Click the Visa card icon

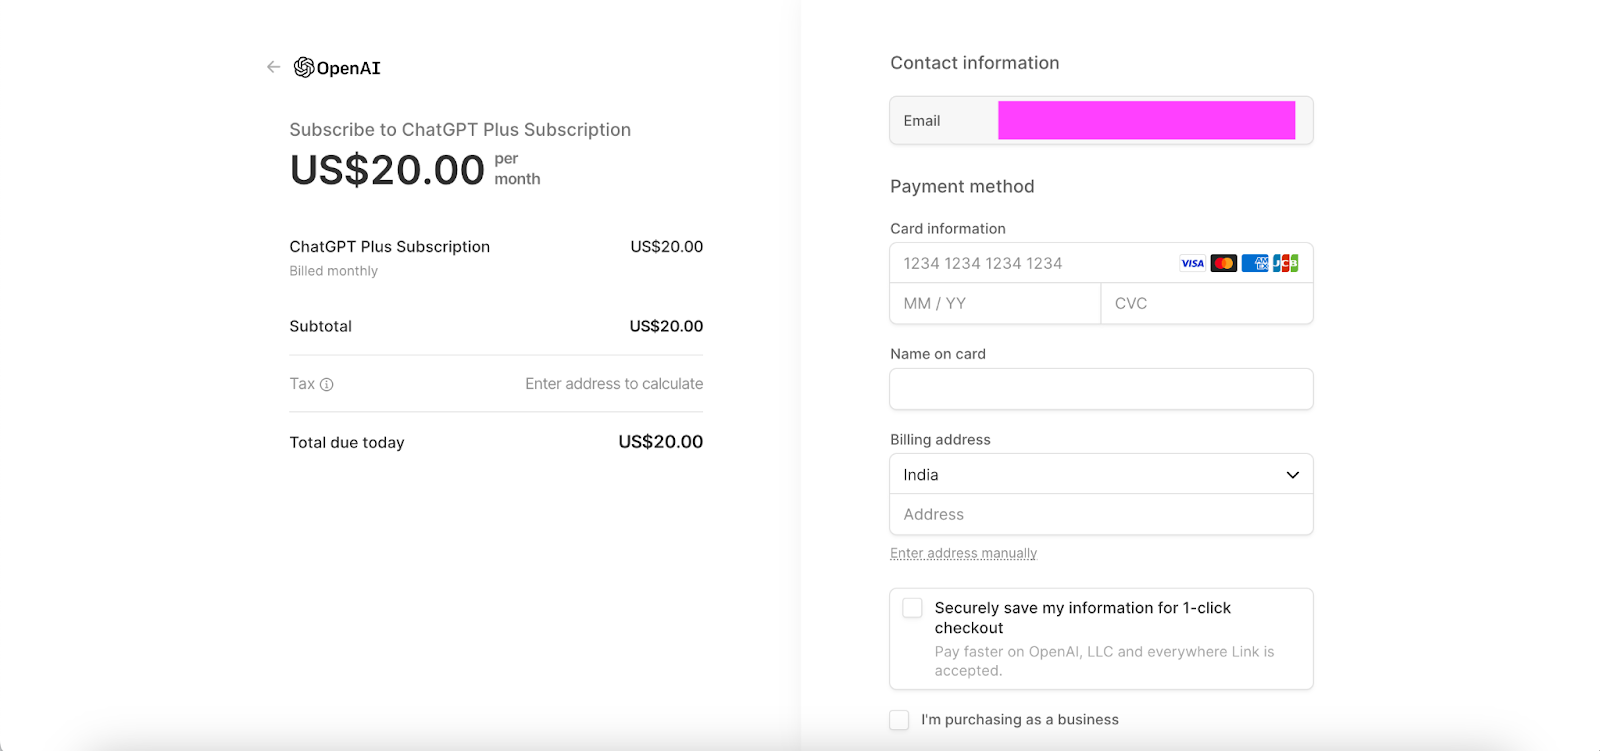[x=1193, y=263]
